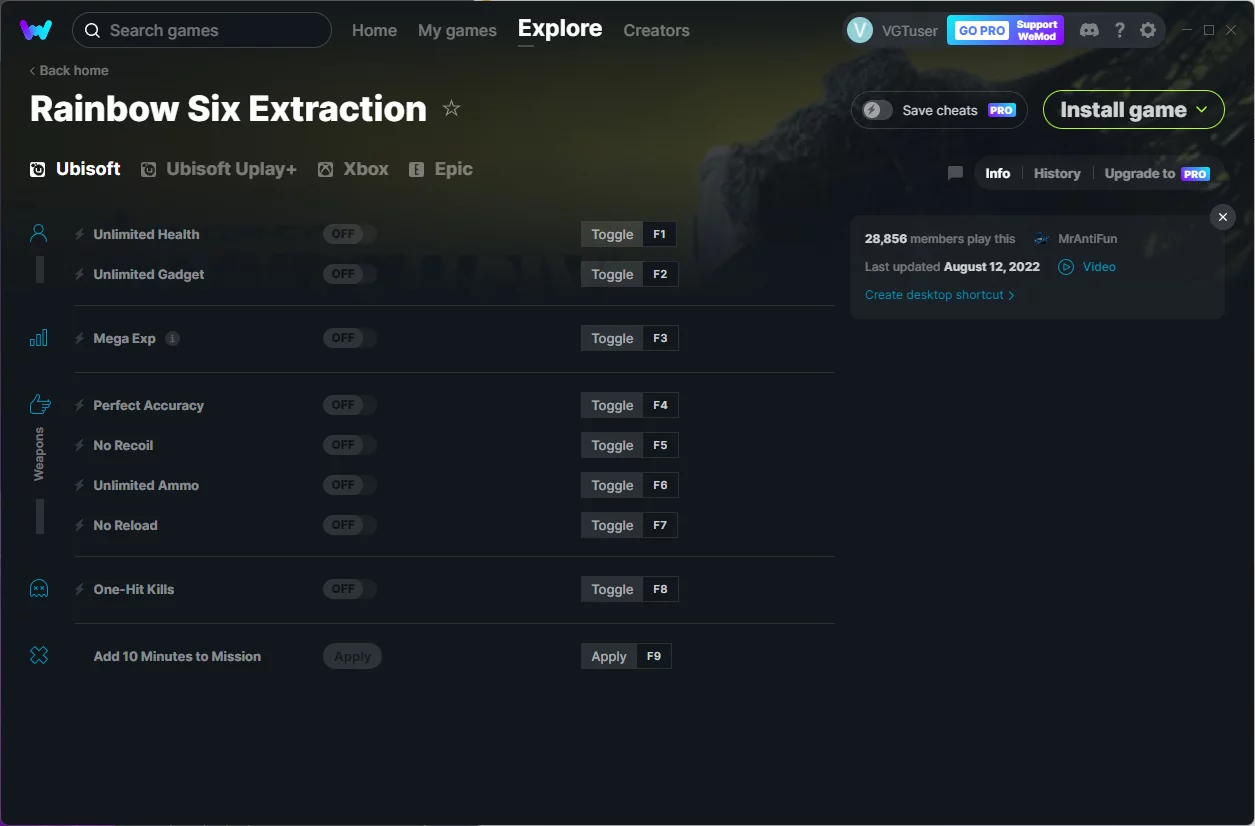Enable the Mega Exp switch
This screenshot has width=1255, height=826.
coord(349,338)
